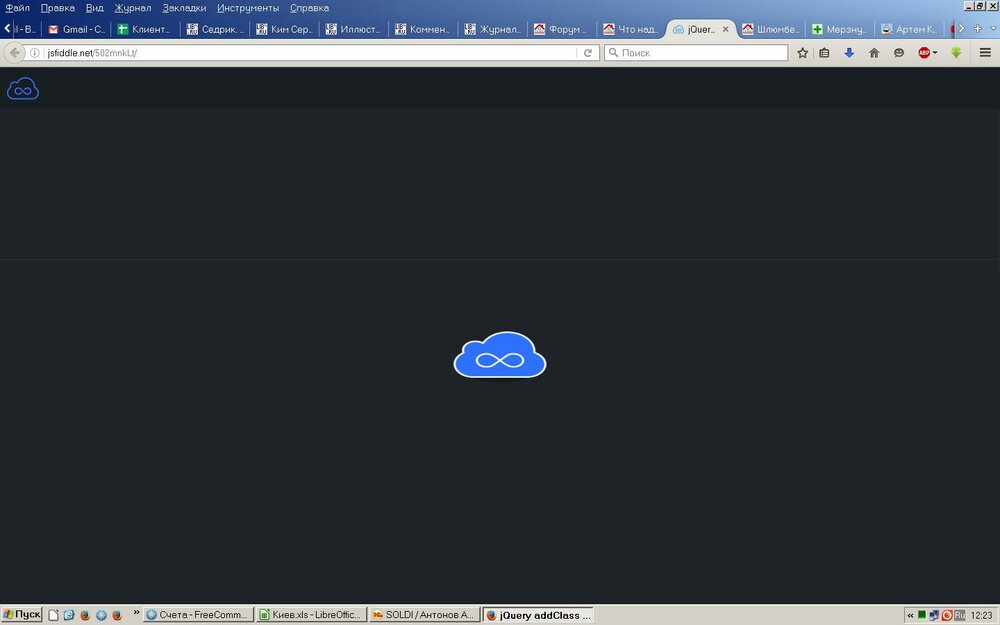
Task: Launch last Firefox quick launch icon
Action: (117, 615)
